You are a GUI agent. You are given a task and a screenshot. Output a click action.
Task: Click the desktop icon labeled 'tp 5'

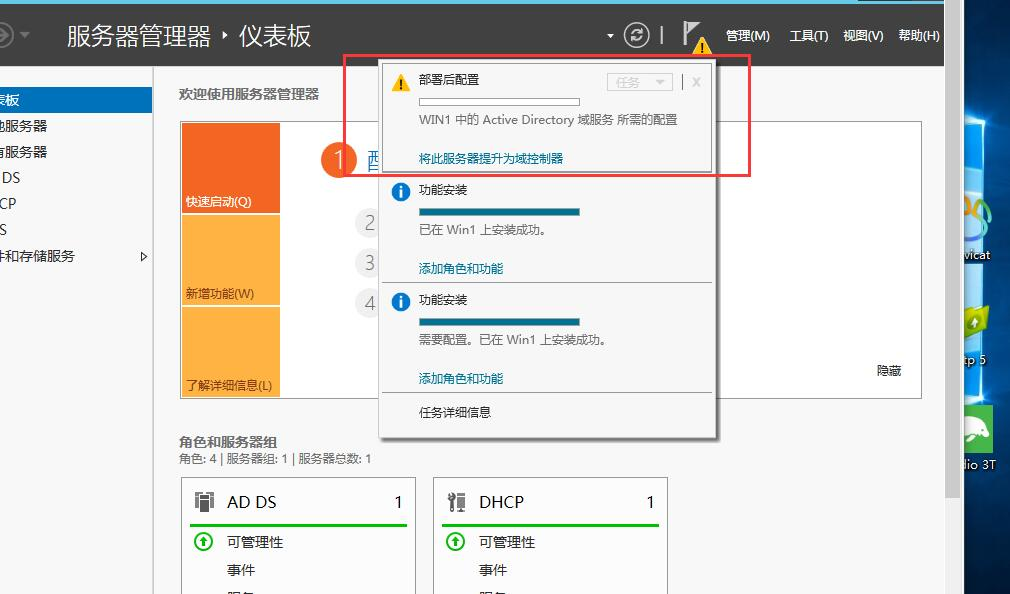(x=975, y=335)
